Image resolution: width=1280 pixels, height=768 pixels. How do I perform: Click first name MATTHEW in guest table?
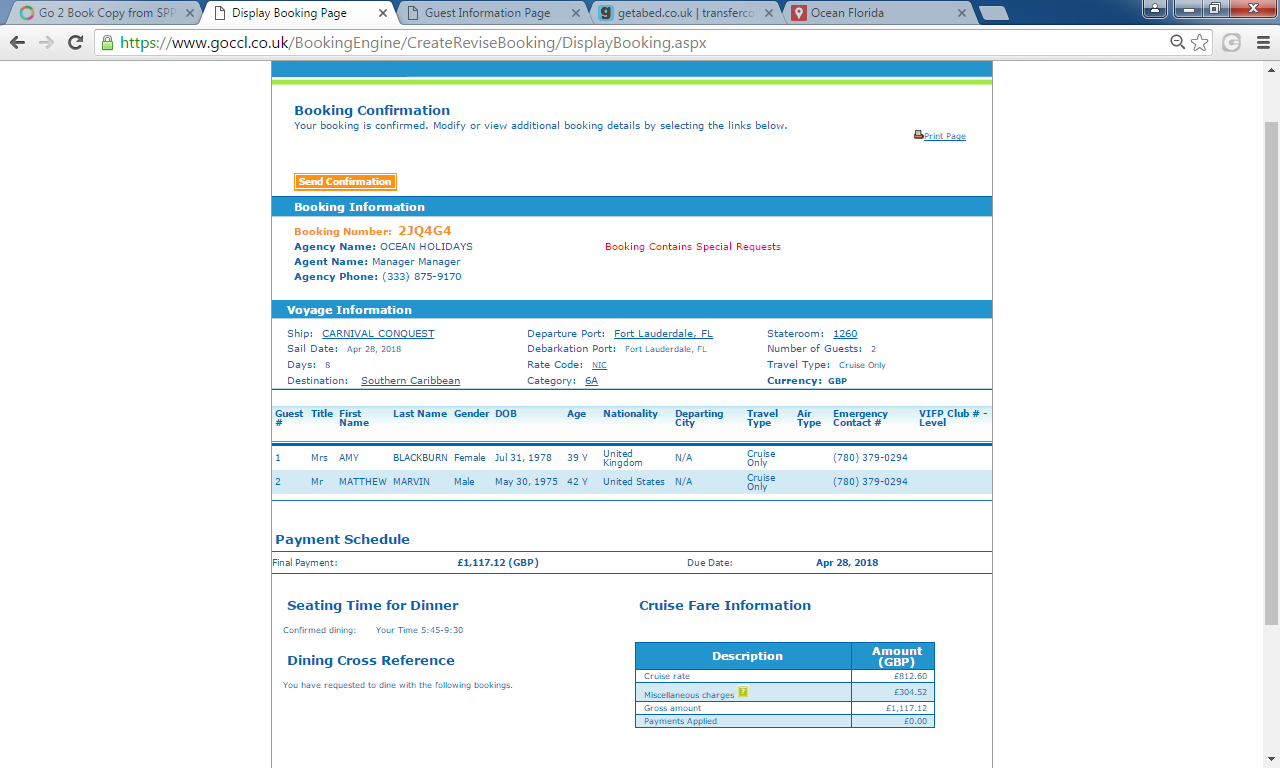click(x=363, y=482)
